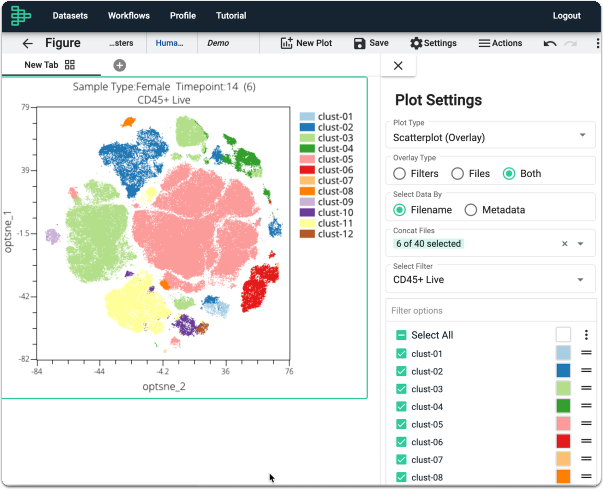
Task: Open the Actions hamburger menu icon
Action: (x=484, y=43)
